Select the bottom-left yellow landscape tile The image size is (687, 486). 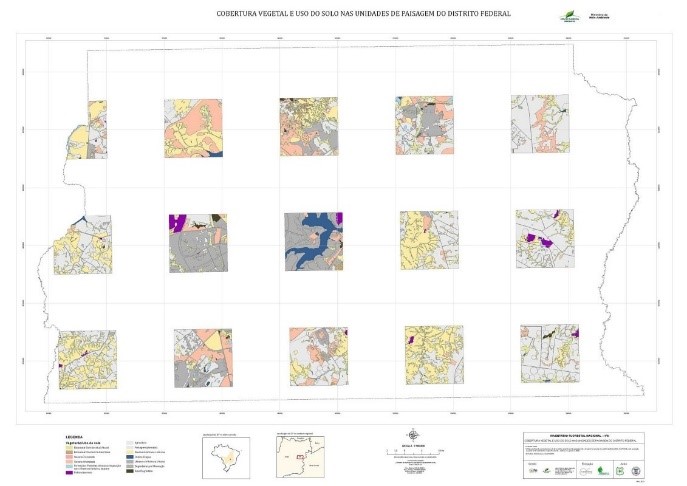87,359
